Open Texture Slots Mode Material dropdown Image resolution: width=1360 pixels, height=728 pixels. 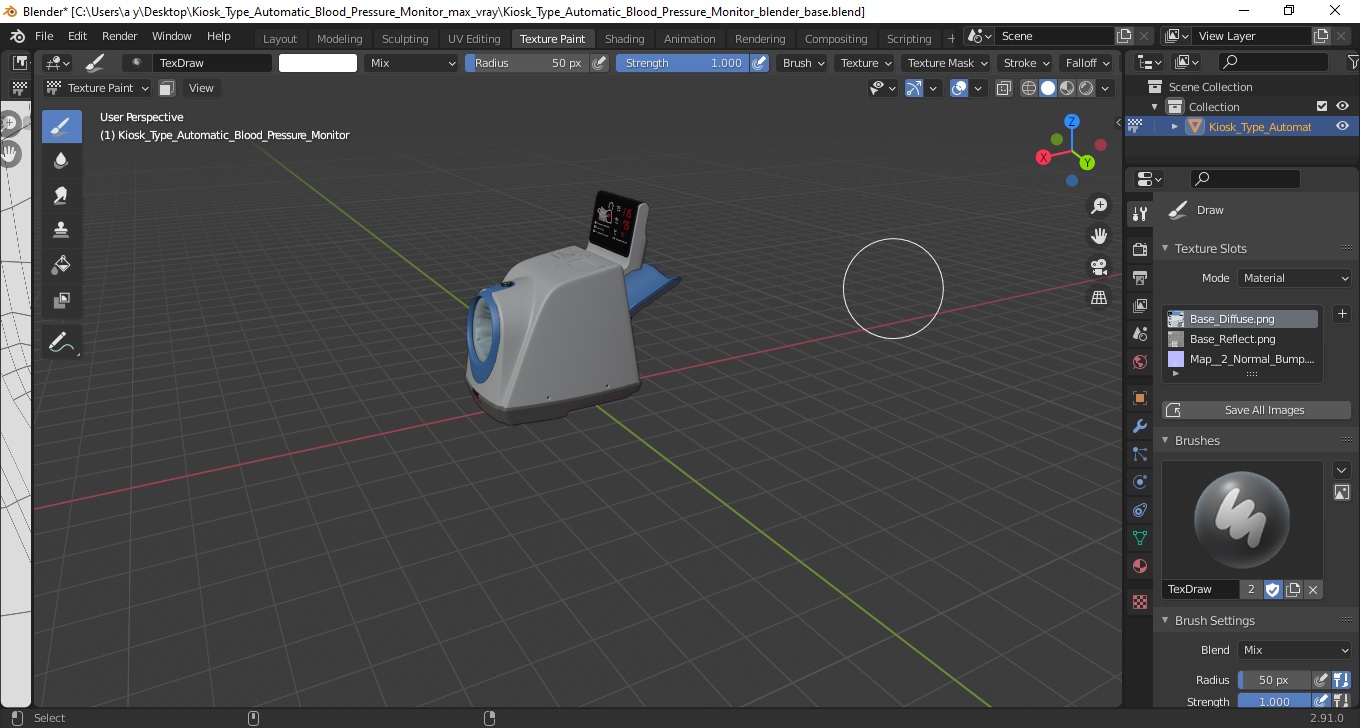(1295, 278)
